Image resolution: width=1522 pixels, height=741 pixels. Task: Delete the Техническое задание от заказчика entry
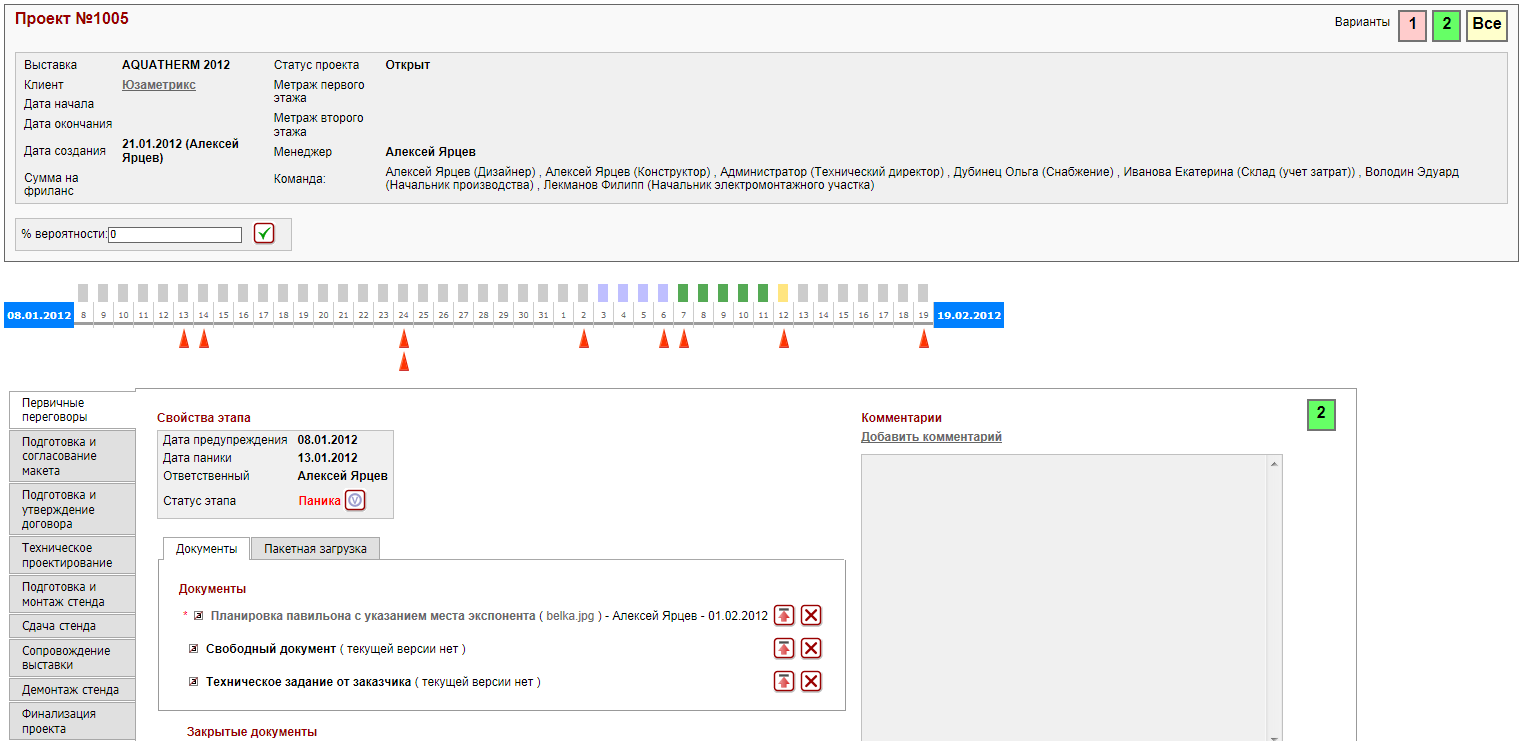tap(811, 682)
